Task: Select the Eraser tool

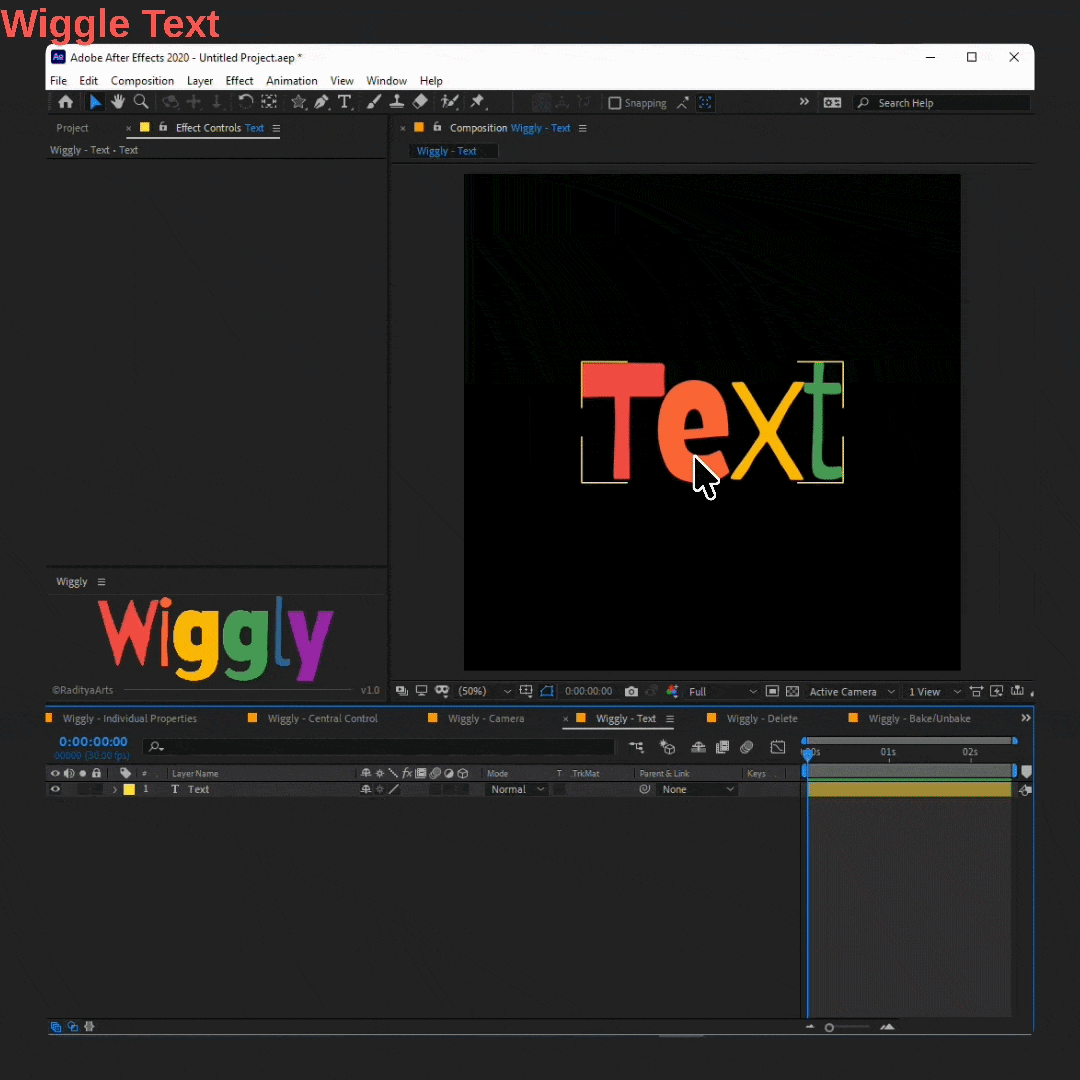Action: click(x=419, y=102)
